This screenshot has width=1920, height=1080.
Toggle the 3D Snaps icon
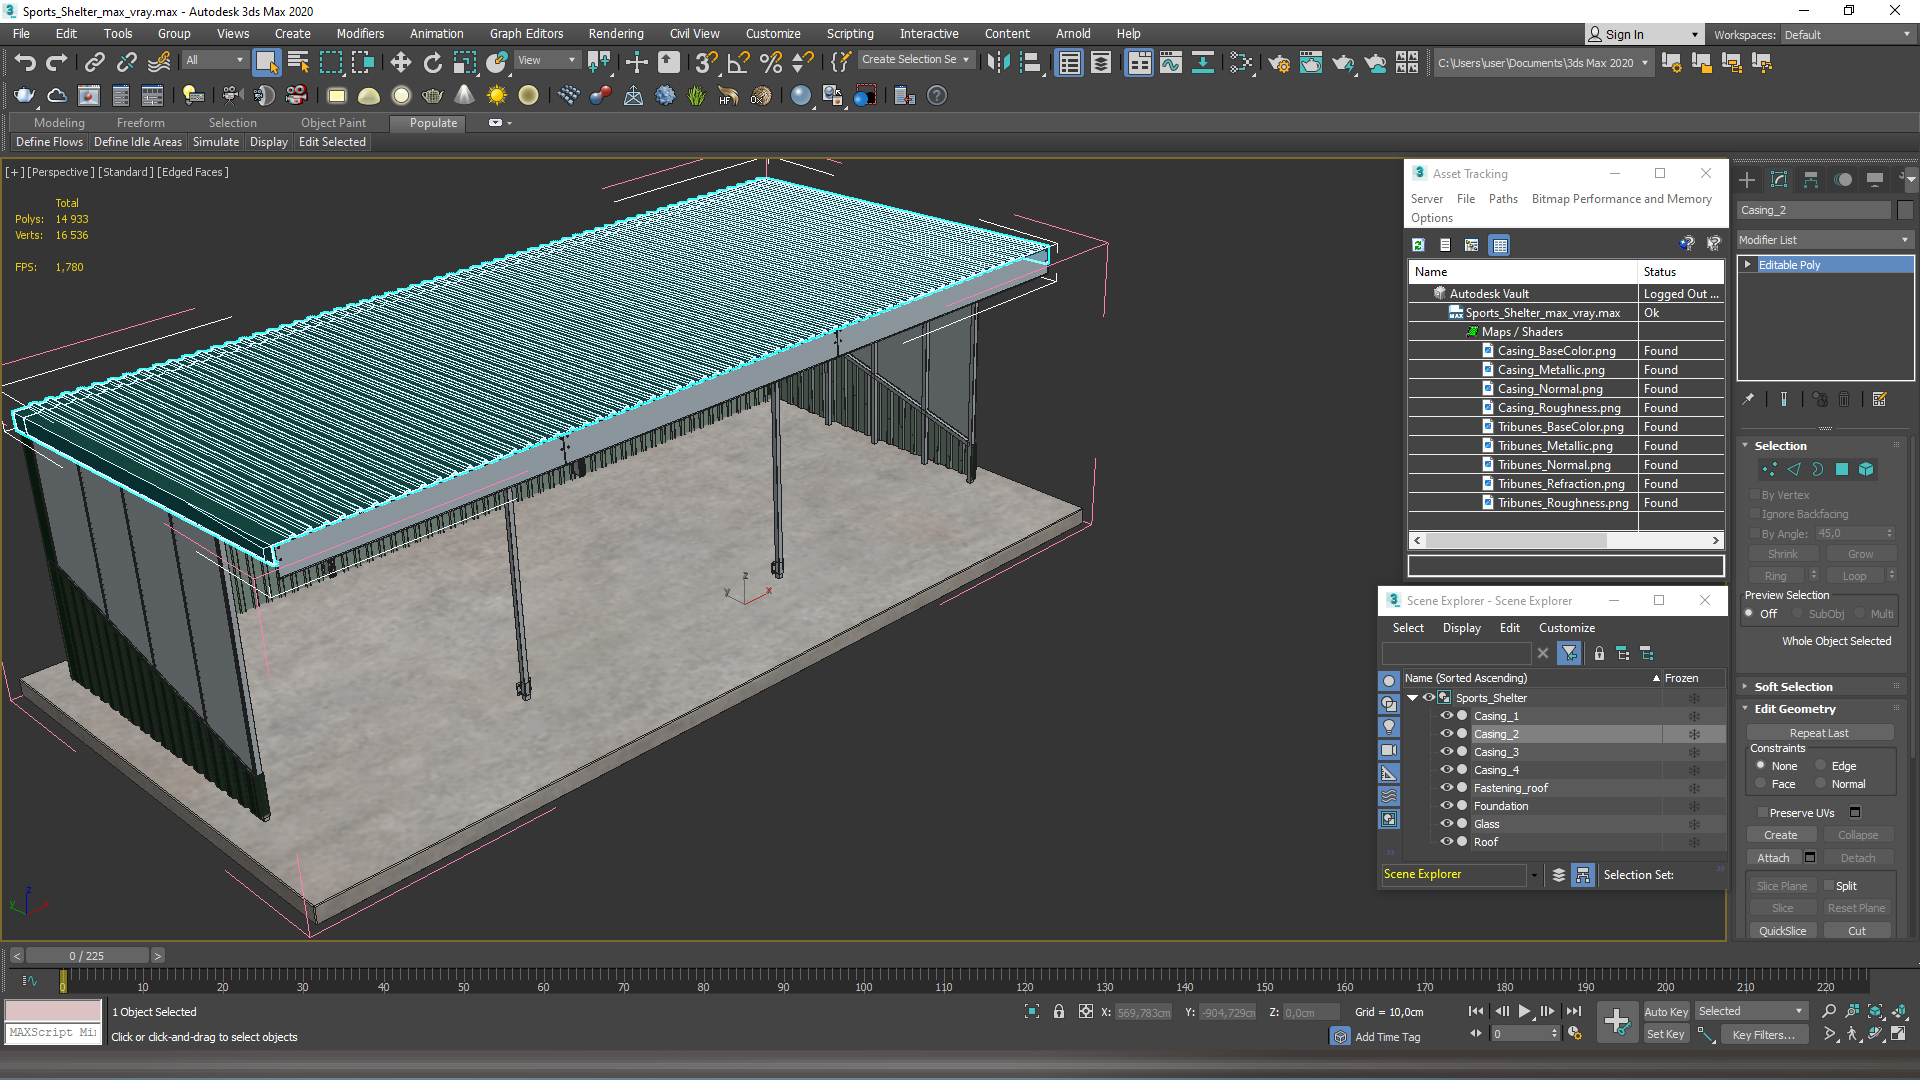click(706, 63)
